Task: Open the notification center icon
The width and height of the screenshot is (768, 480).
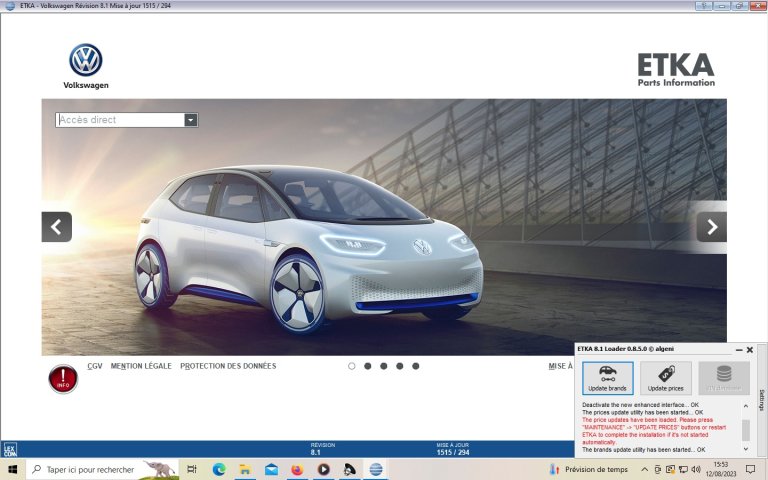Action: click(x=750, y=469)
